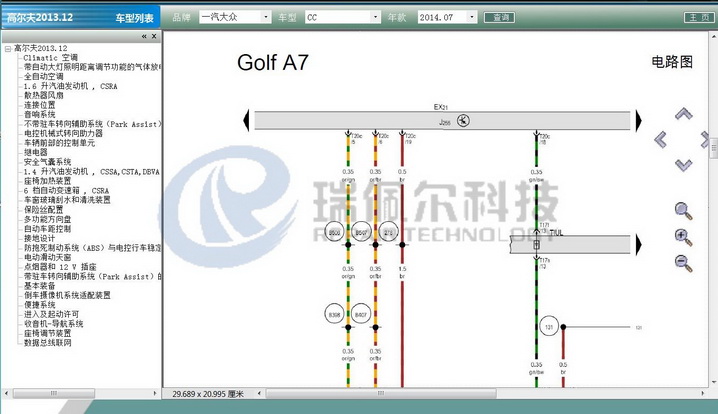Zoom in with the plus magnifier
The height and width of the screenshot is (414, 718).
(x=683, y=237)
